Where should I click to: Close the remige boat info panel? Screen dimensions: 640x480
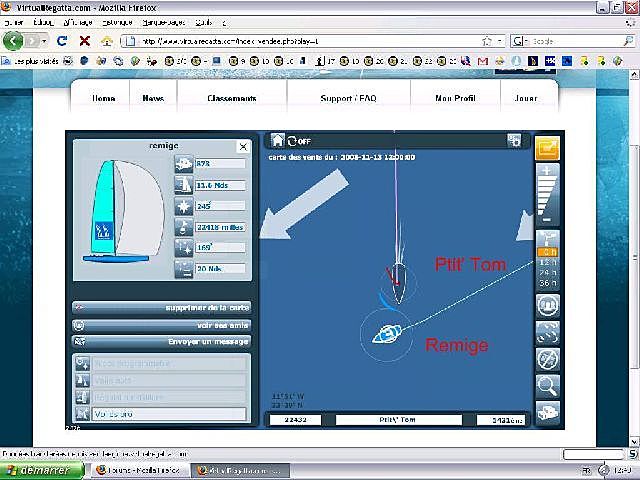click(x=243, y=147)
